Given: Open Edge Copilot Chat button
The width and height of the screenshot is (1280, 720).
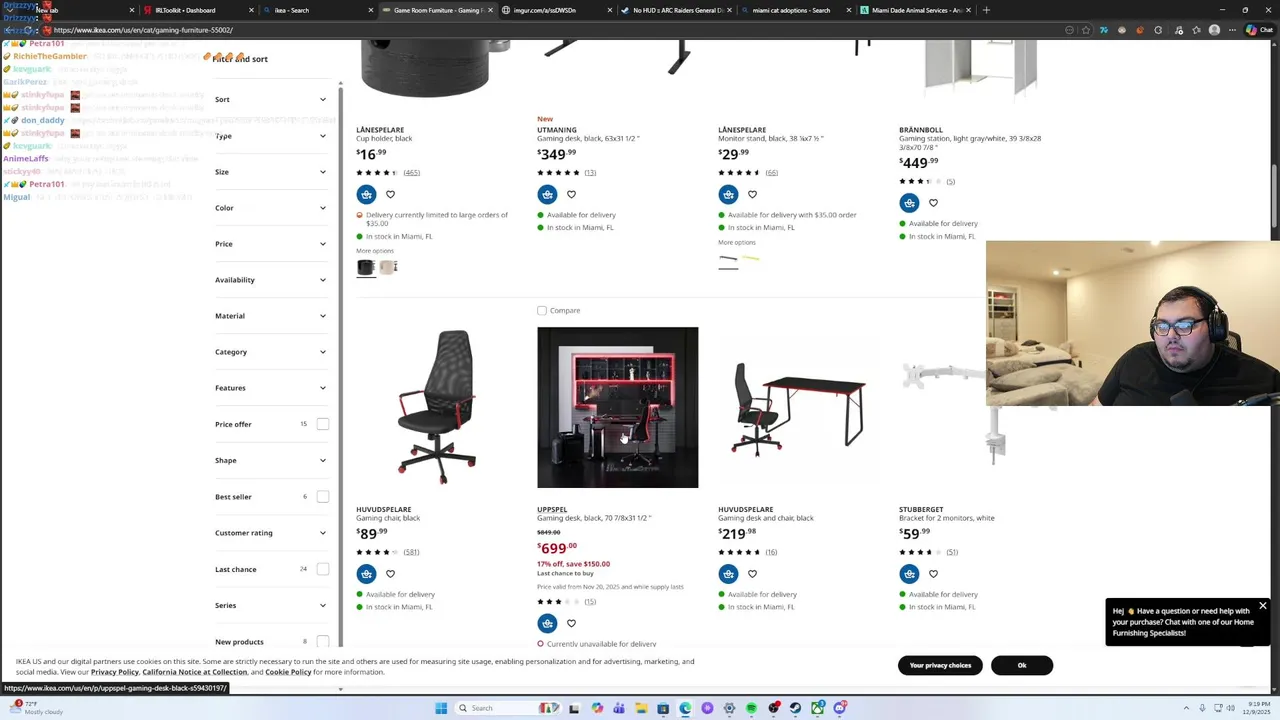Looking at the screenshot, I should [1258, 30].
